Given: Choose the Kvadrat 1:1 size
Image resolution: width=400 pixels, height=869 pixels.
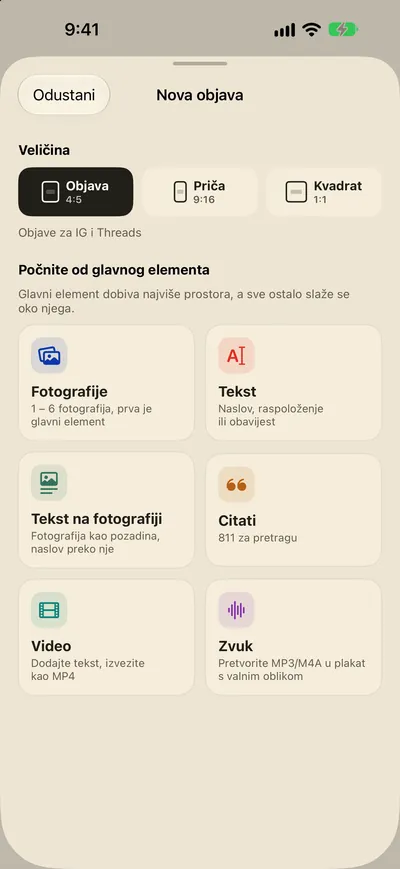Looking at the screenshot, I should coord(324,192).
